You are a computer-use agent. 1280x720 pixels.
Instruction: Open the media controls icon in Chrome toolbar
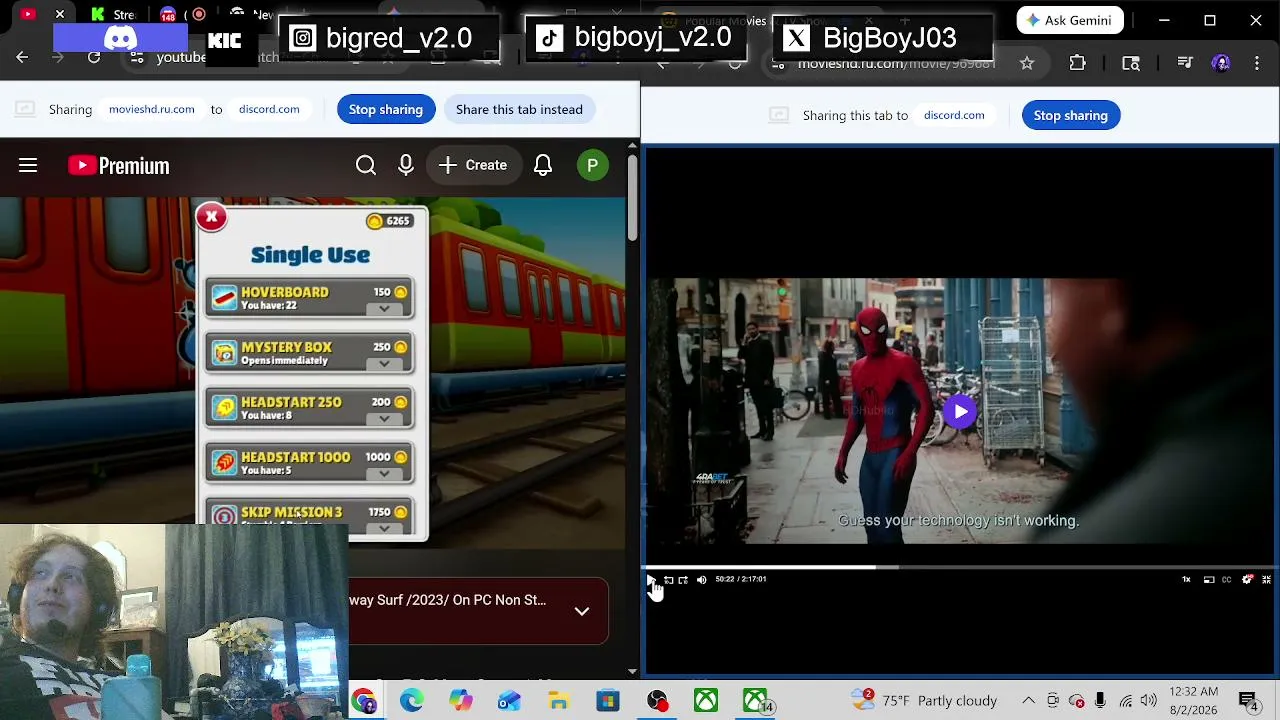(x=1185, y=63)
